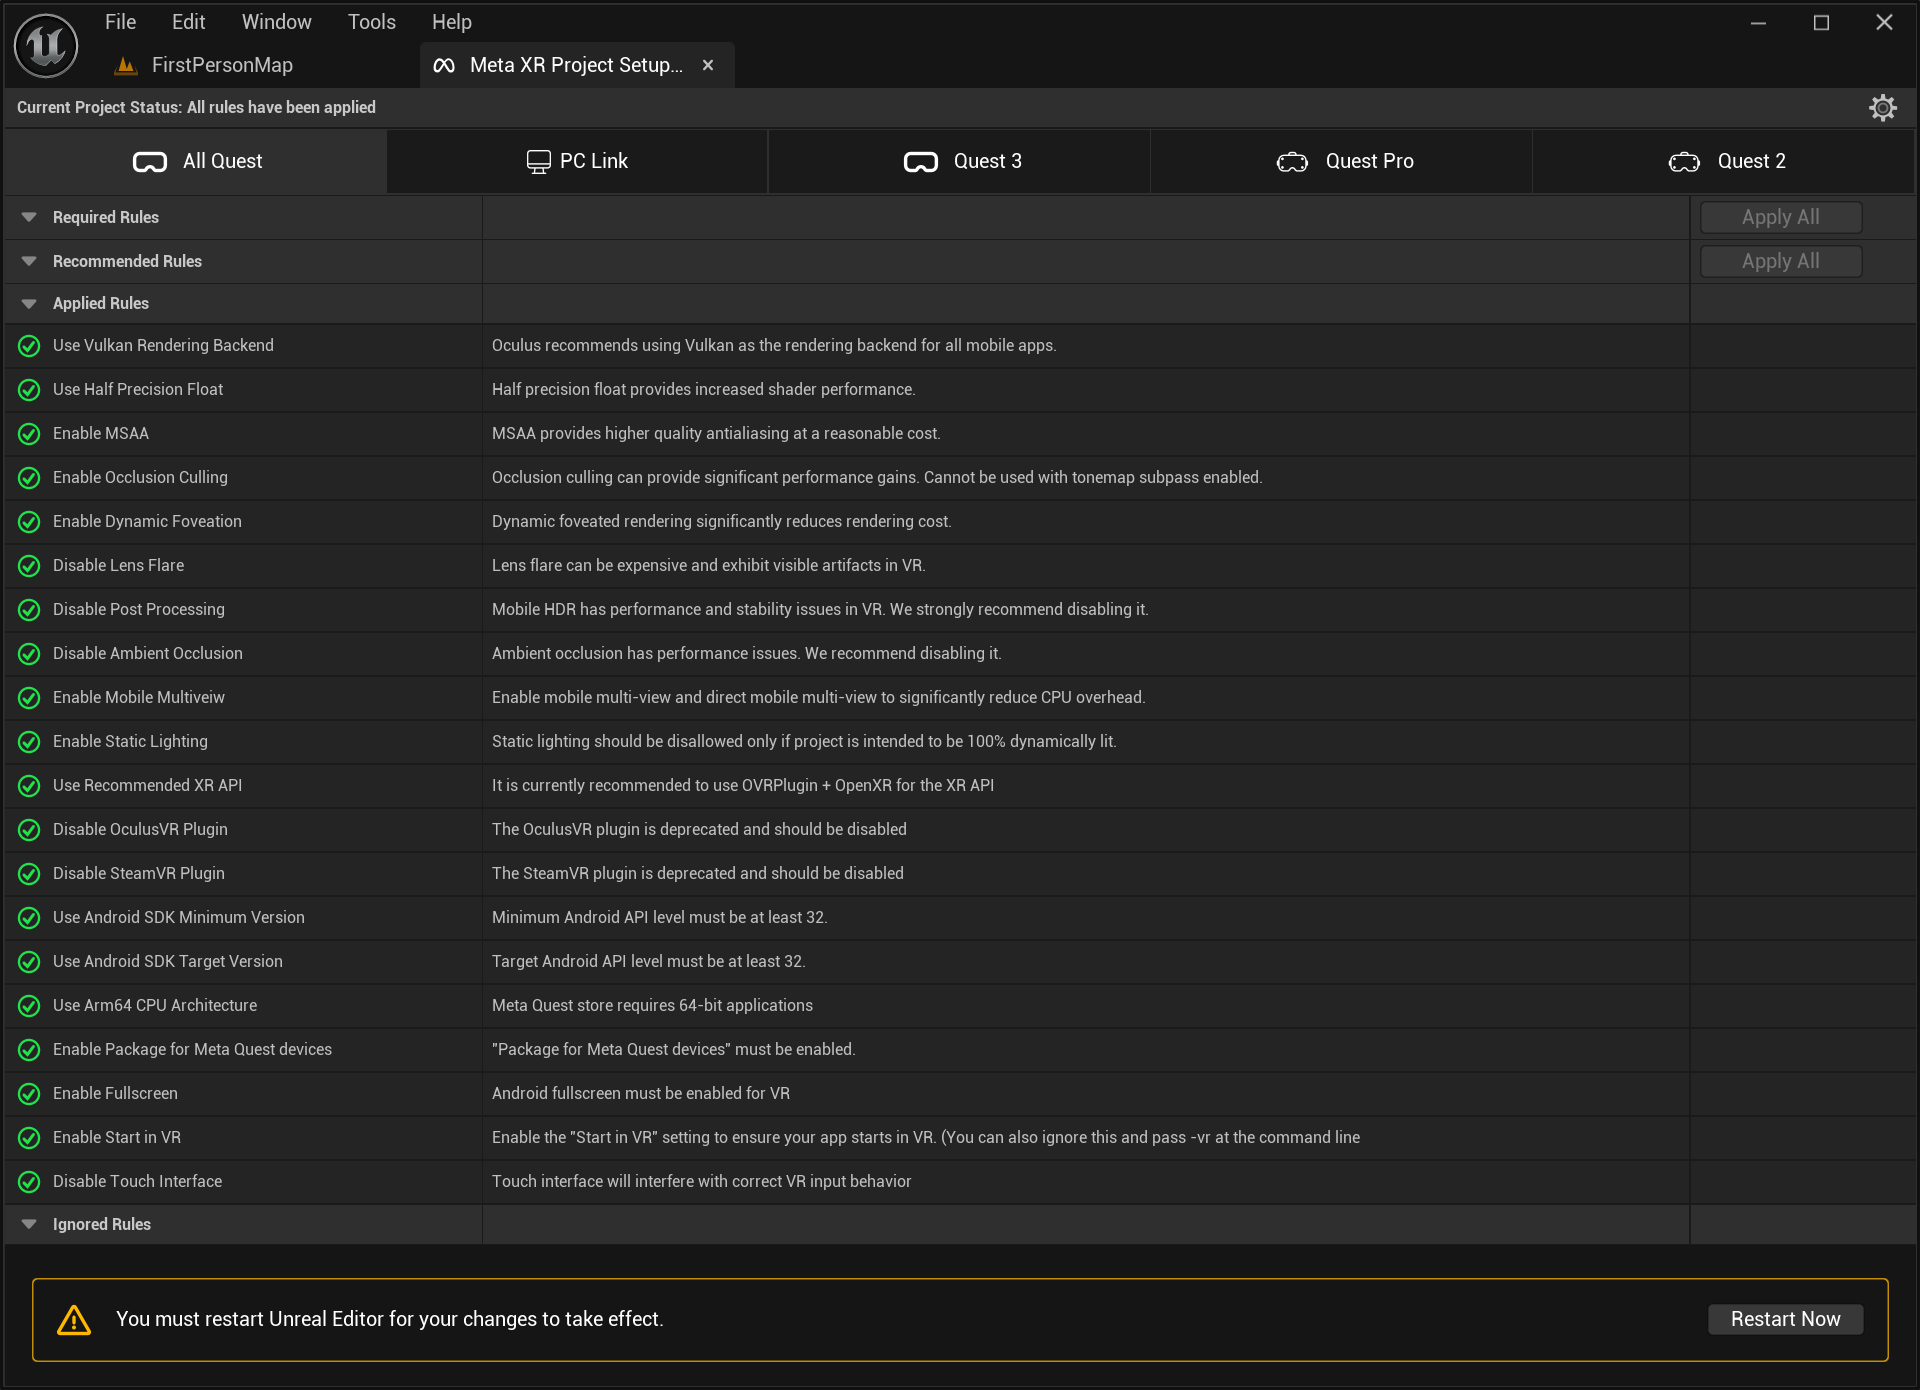Open project settings via the gear icon
Screen dimensions: 1920x1390
coord(1884,107)
